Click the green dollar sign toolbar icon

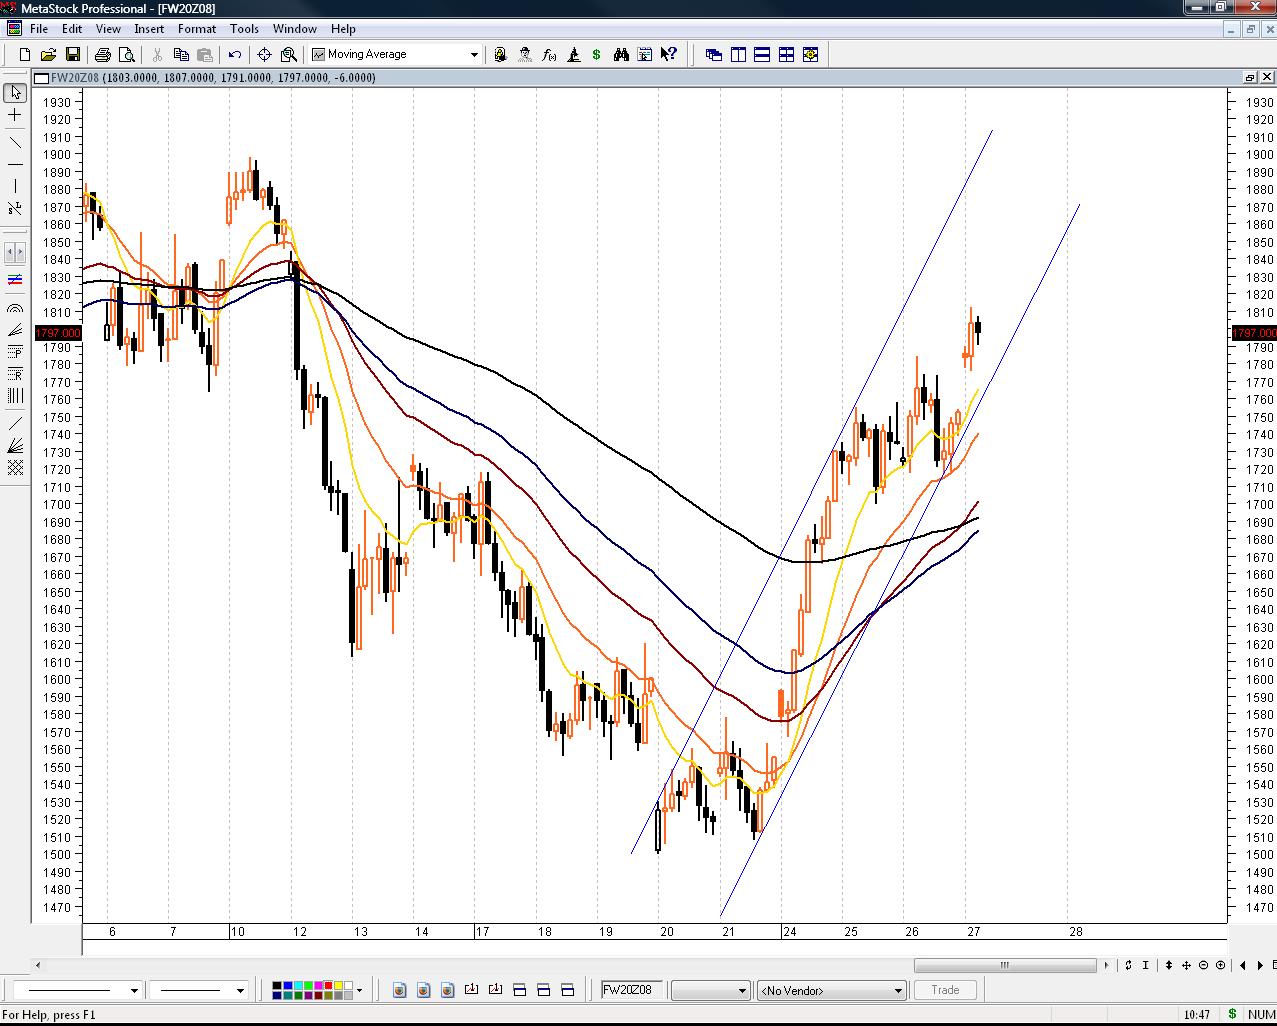[597, 55]
